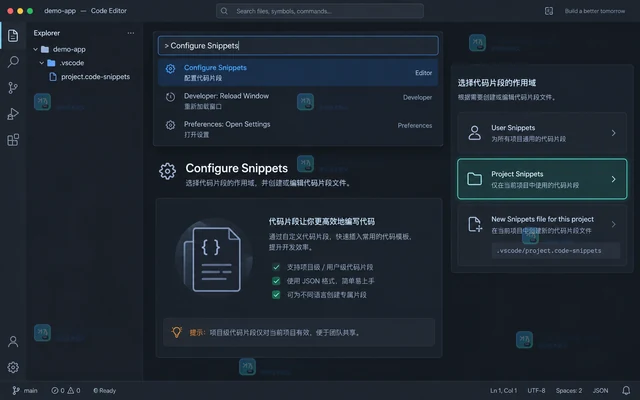Viewport: 640px width, 400px height.
Task: Open the Explorer files icon in activity bar
Action: click(13, 36)
